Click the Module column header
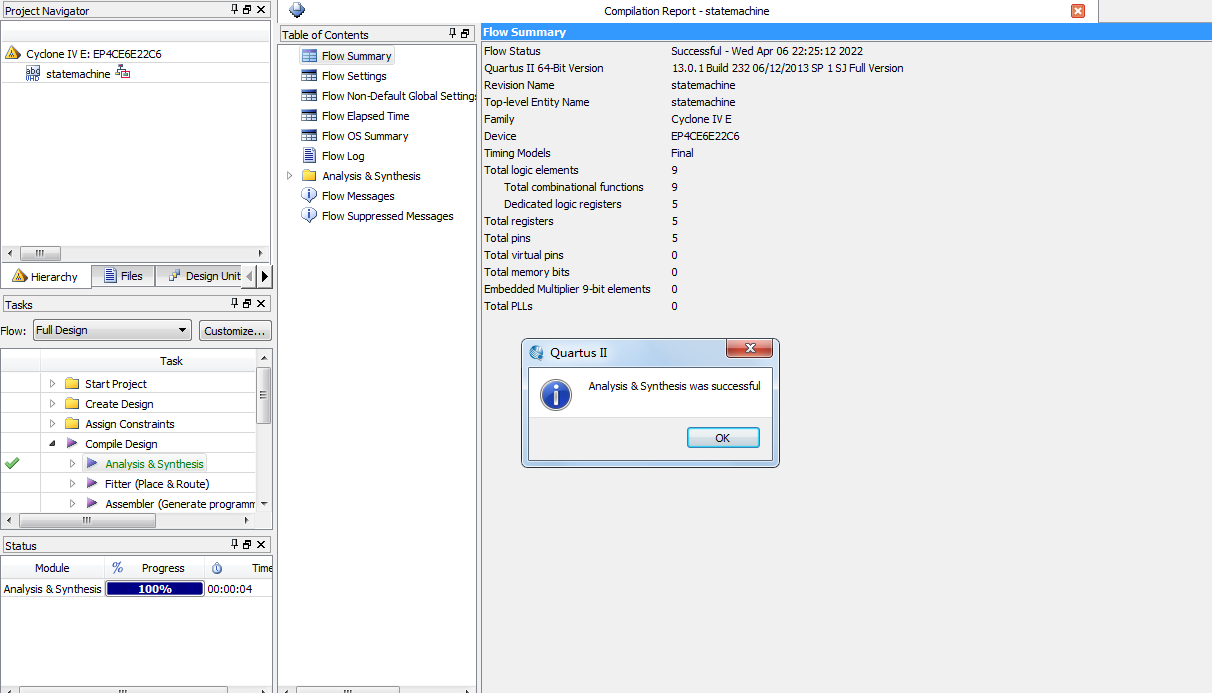The image size is (1212, 693). (52, 568)
